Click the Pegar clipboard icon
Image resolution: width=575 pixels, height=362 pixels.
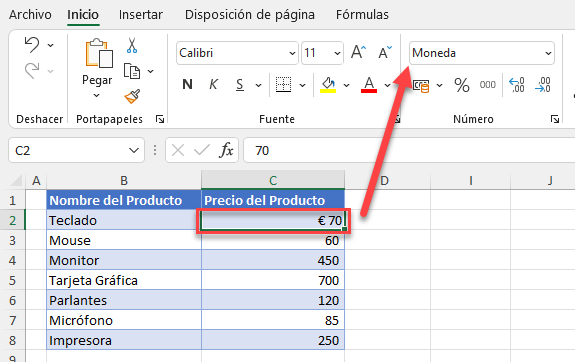[x=99, y=53]
